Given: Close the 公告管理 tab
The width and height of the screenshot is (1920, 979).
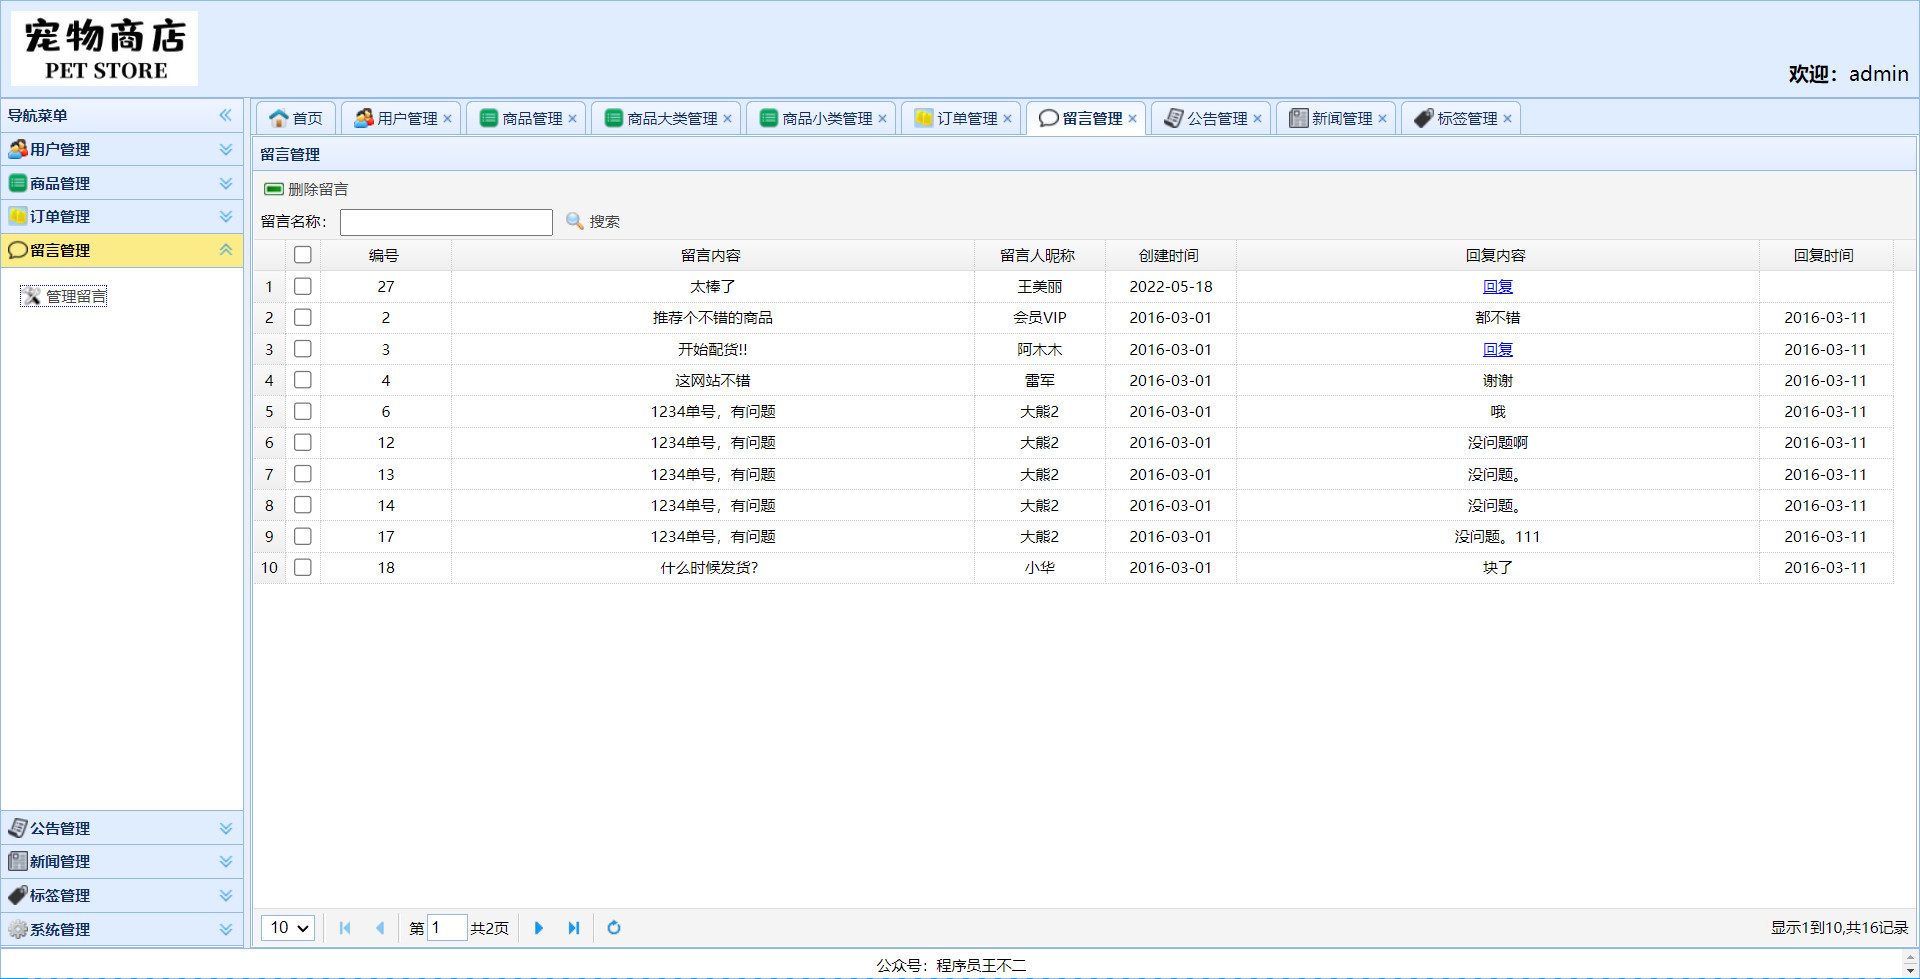Looking at the screenshot, I should coord(1257,119).
